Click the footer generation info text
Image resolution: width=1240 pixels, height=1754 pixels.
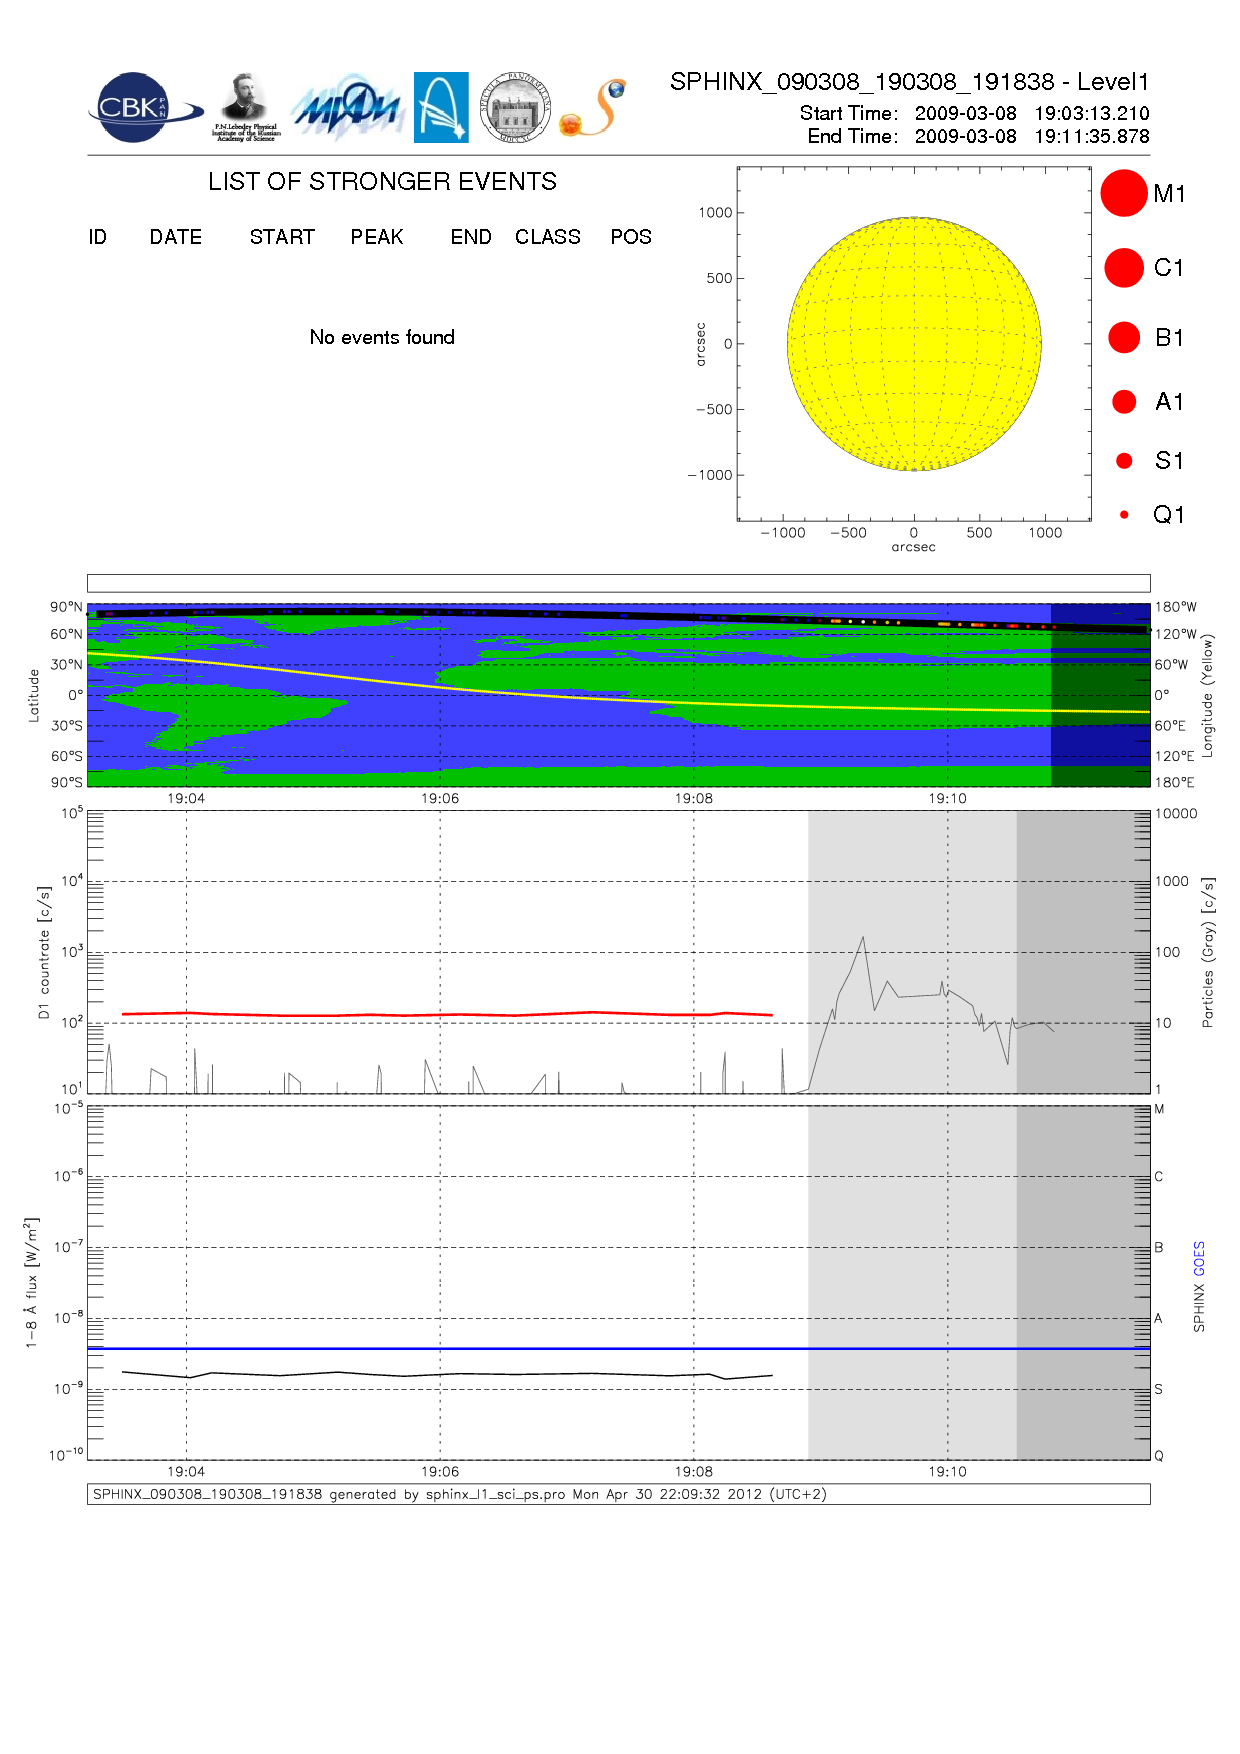tap(460, 1494)
